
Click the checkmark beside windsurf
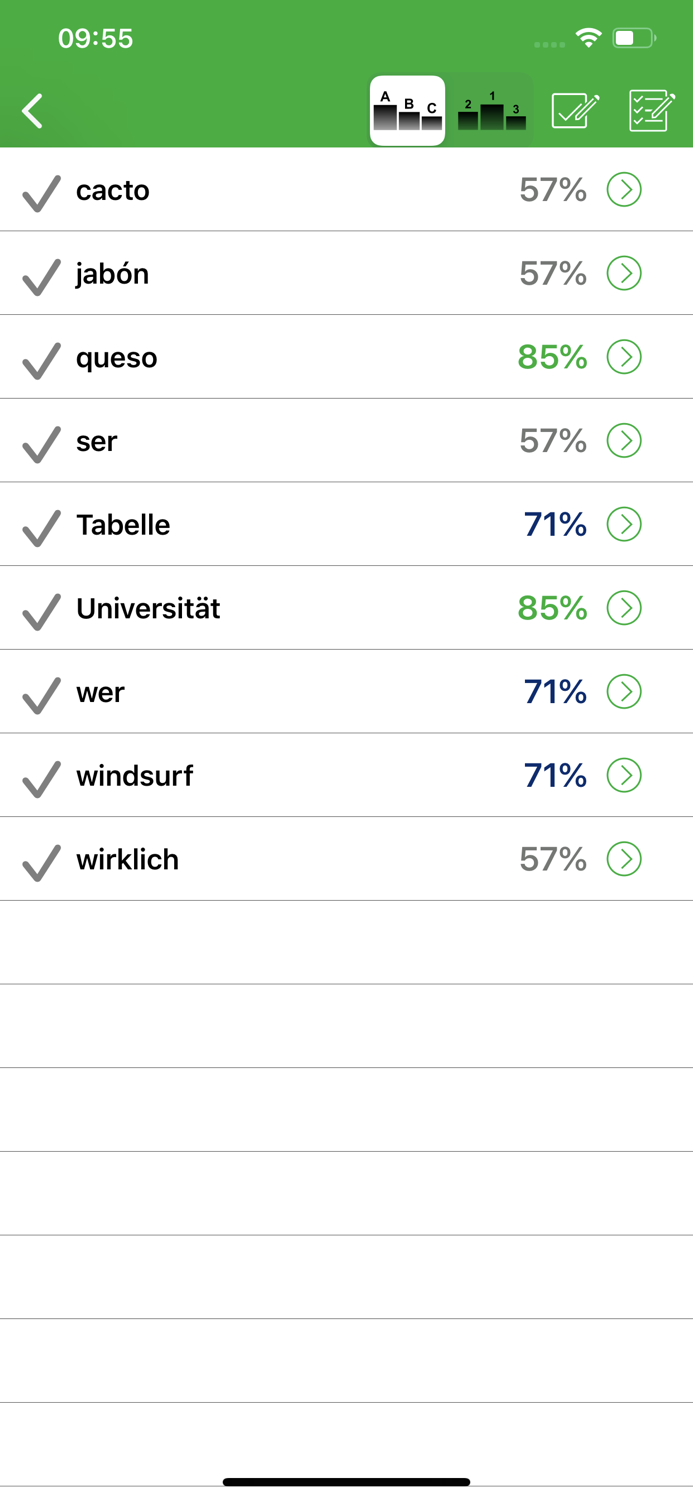click(40, 775)
